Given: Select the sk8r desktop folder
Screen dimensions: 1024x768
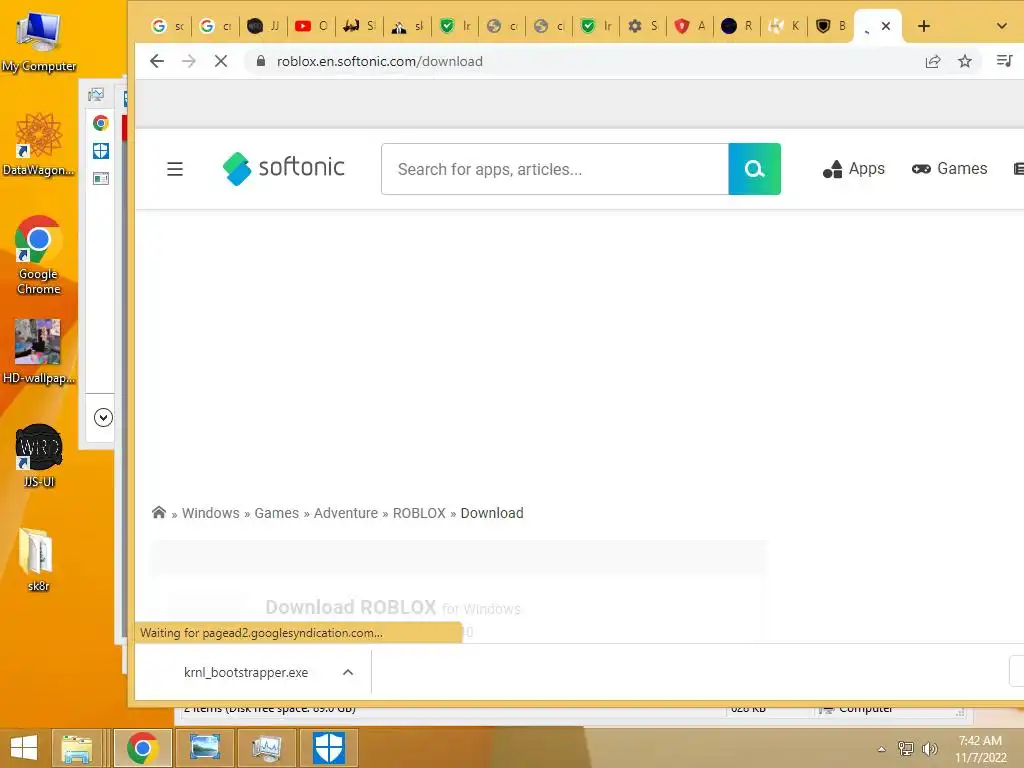Looking at the screenshot, I should 39,559.
